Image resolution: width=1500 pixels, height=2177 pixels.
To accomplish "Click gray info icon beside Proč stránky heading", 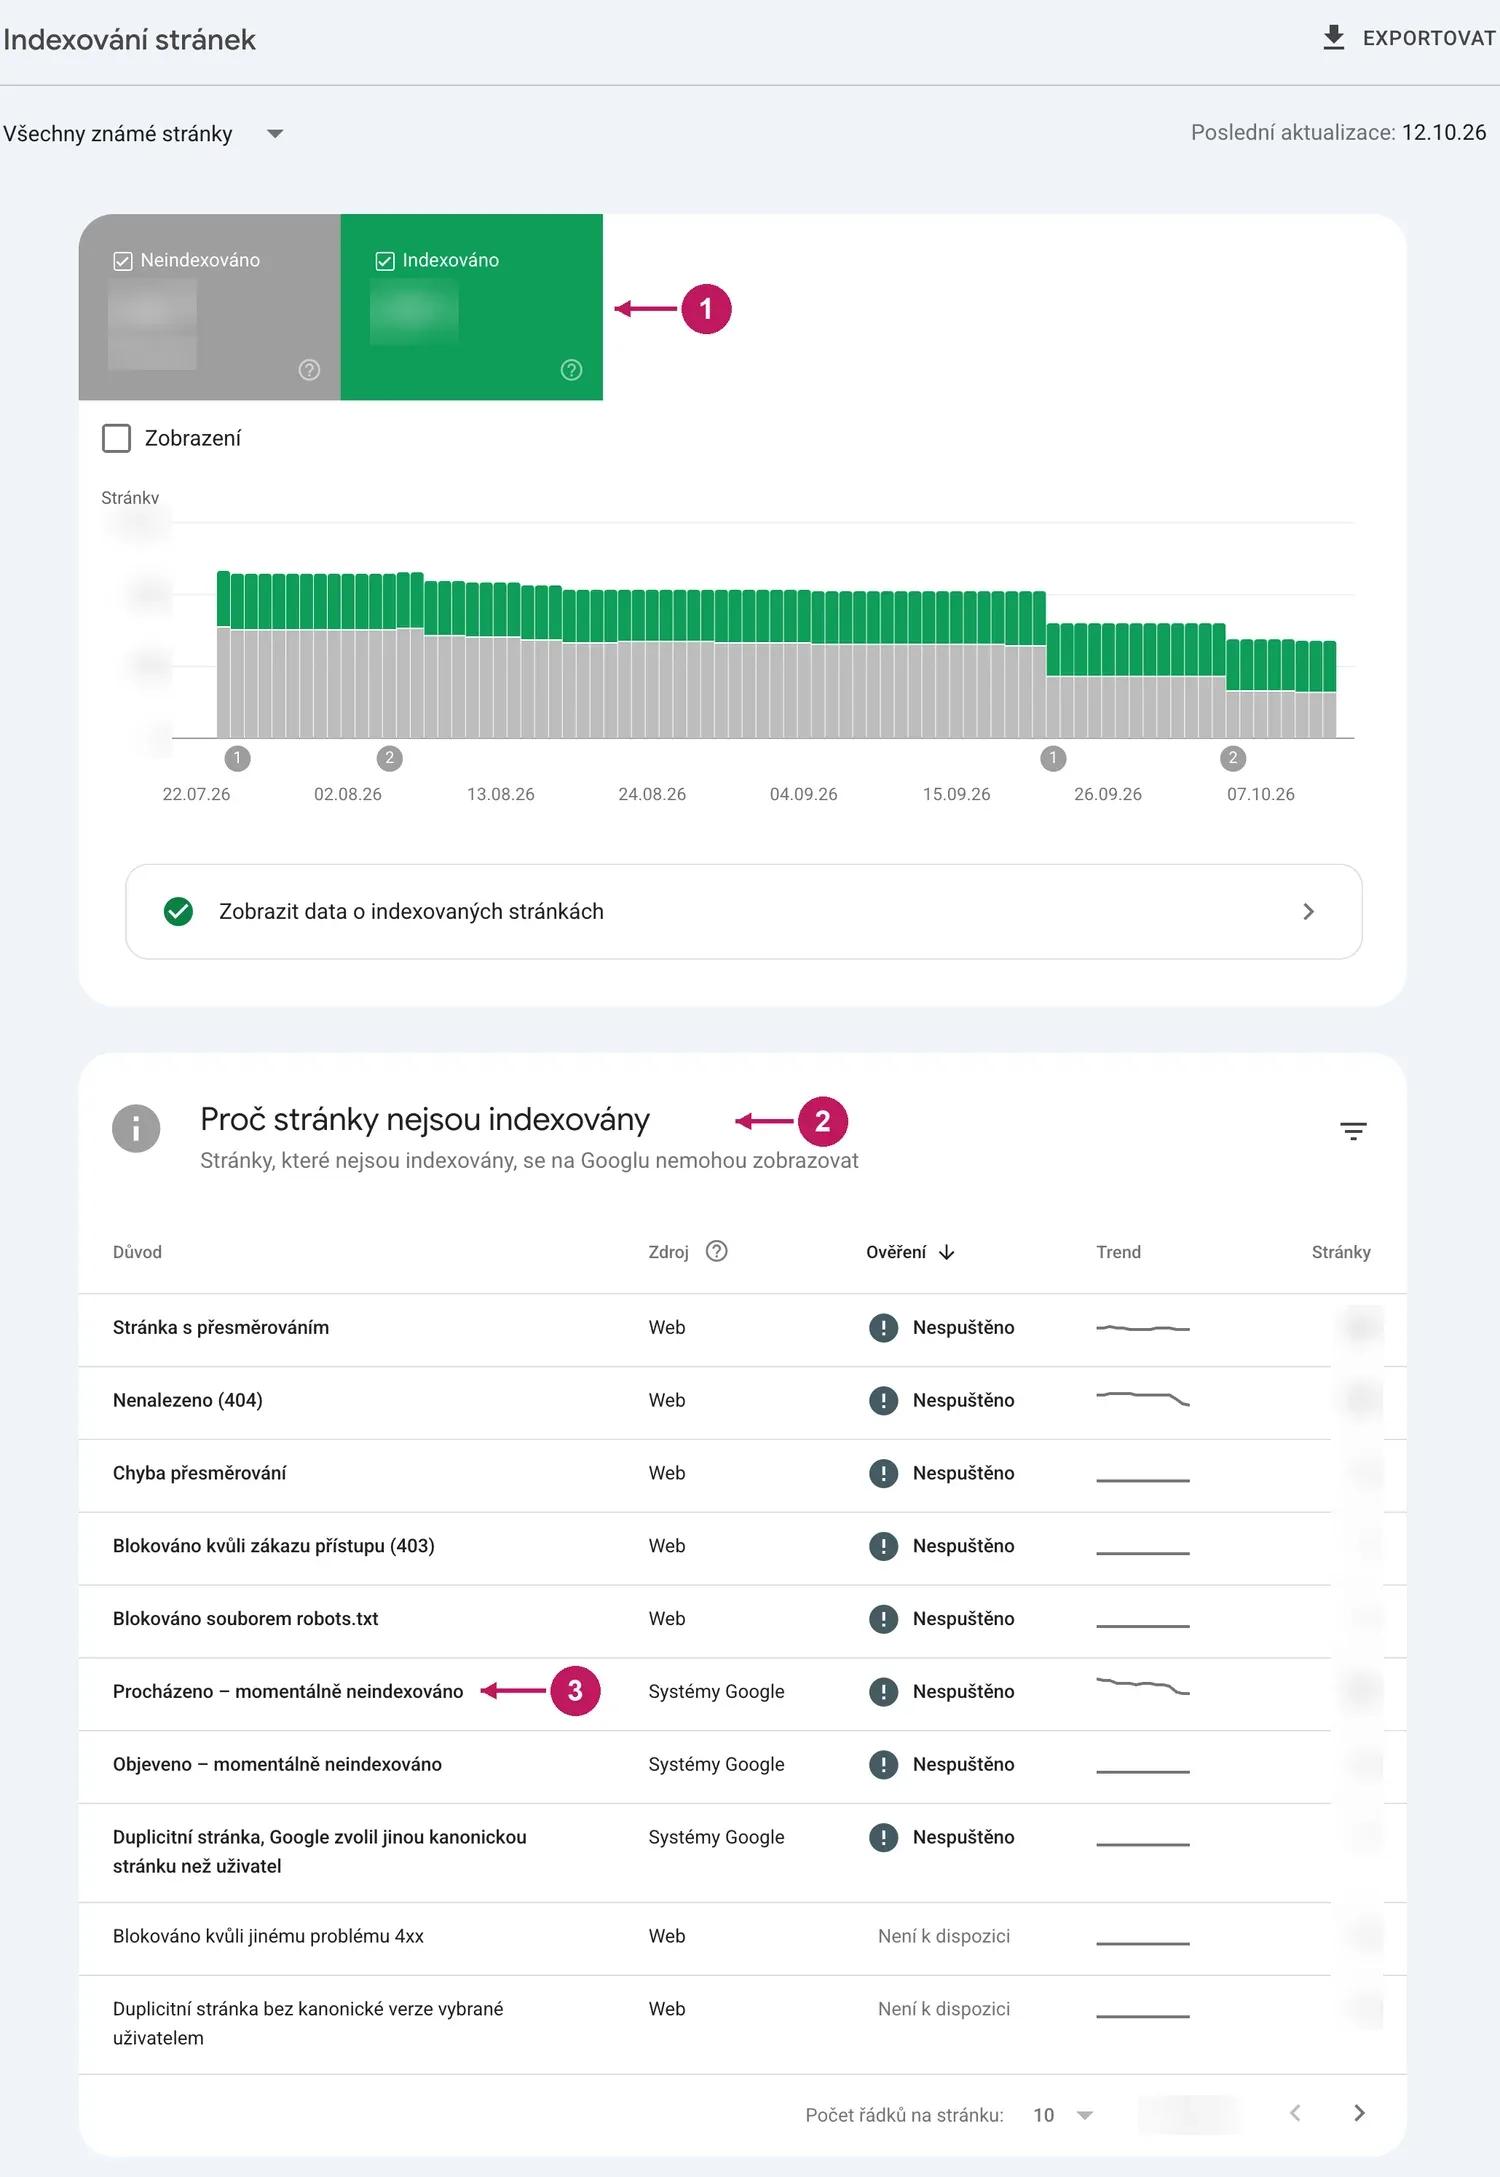I will pyautogui.click(x=136, y=1129).
